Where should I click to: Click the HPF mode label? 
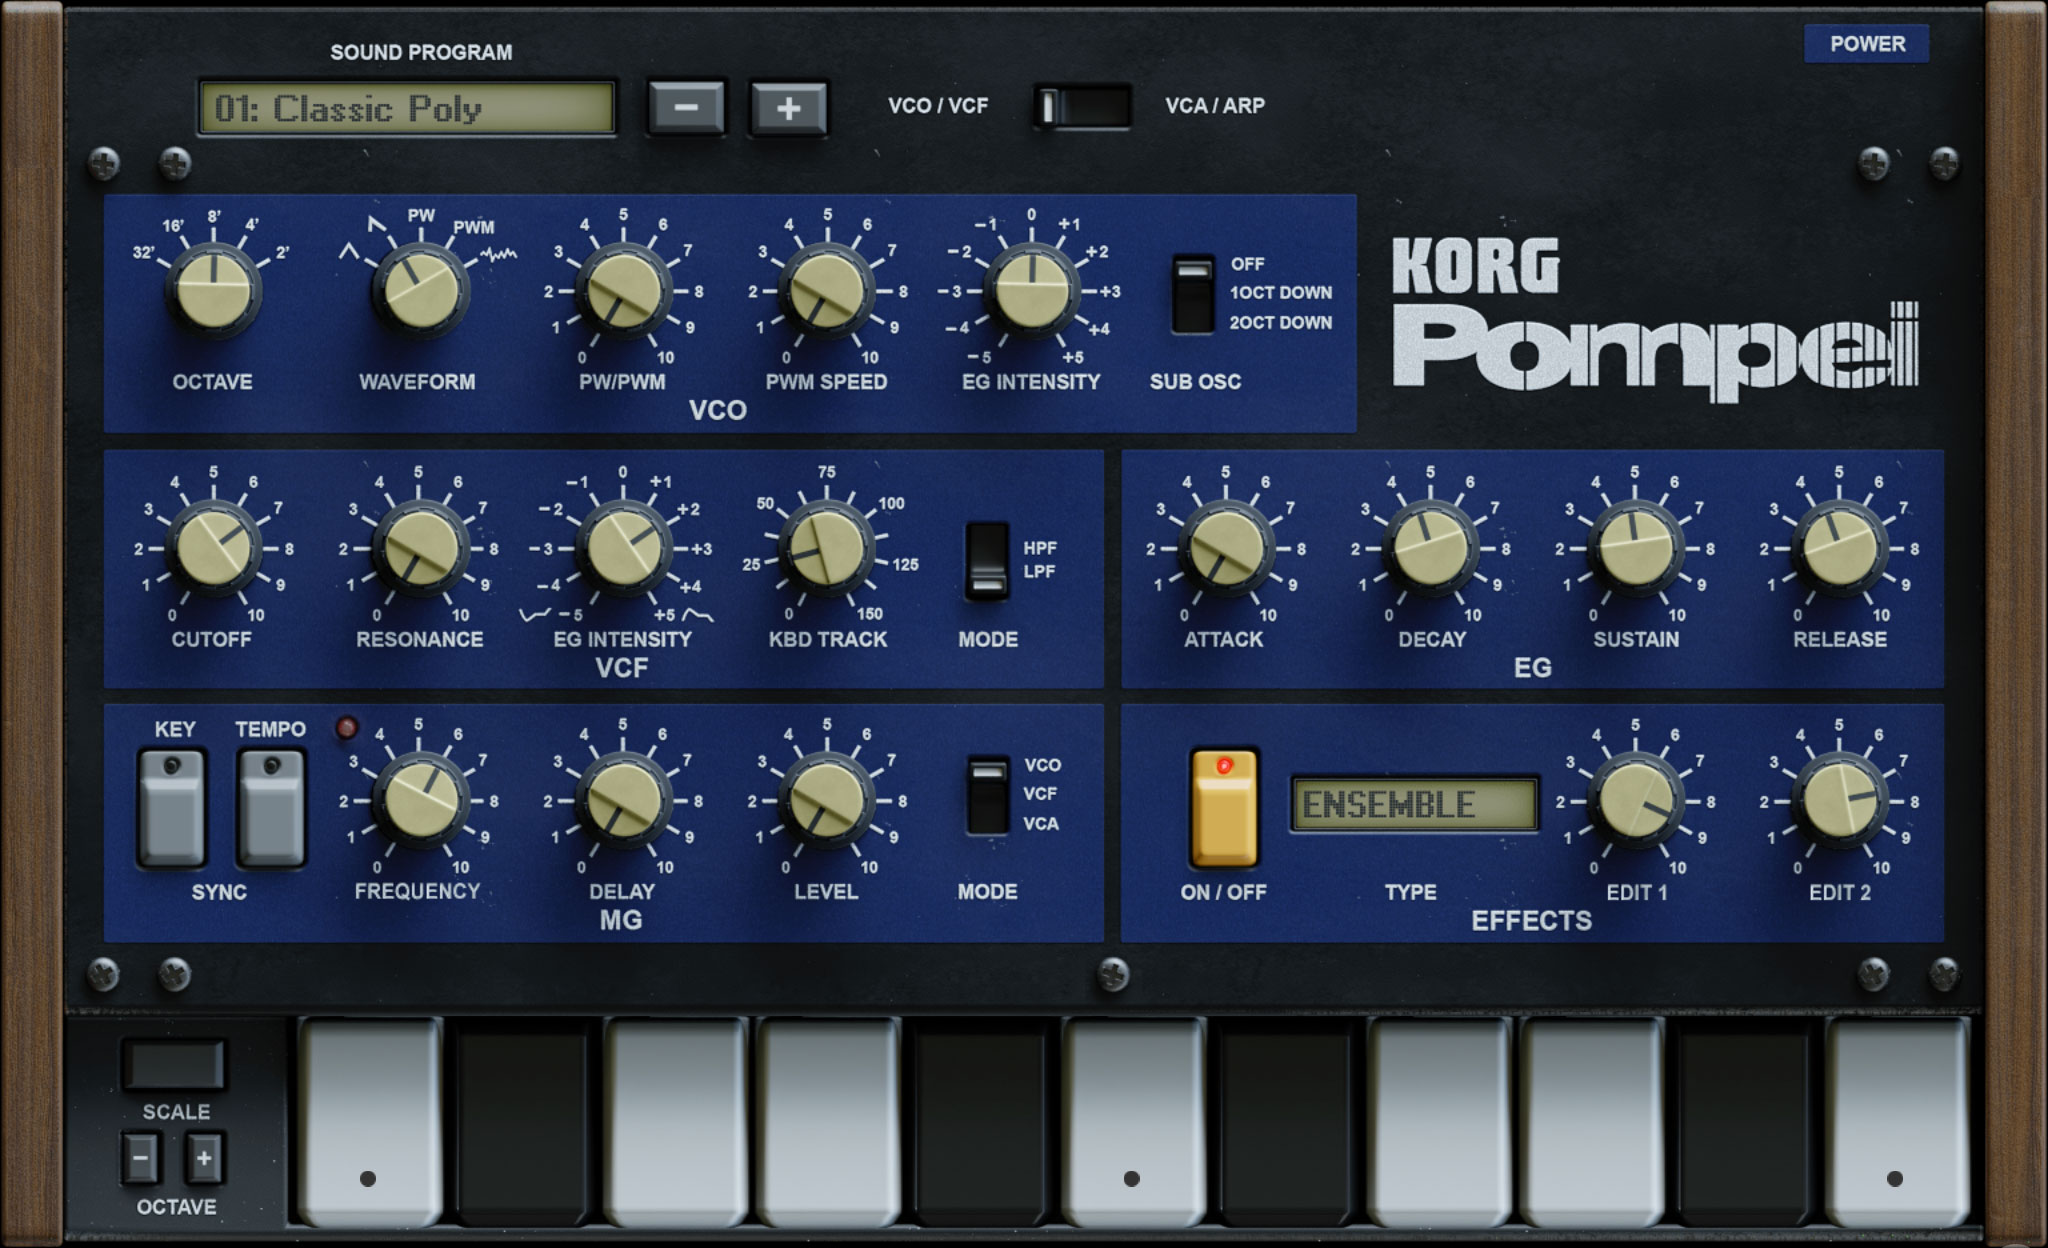tap(1040, 548)
